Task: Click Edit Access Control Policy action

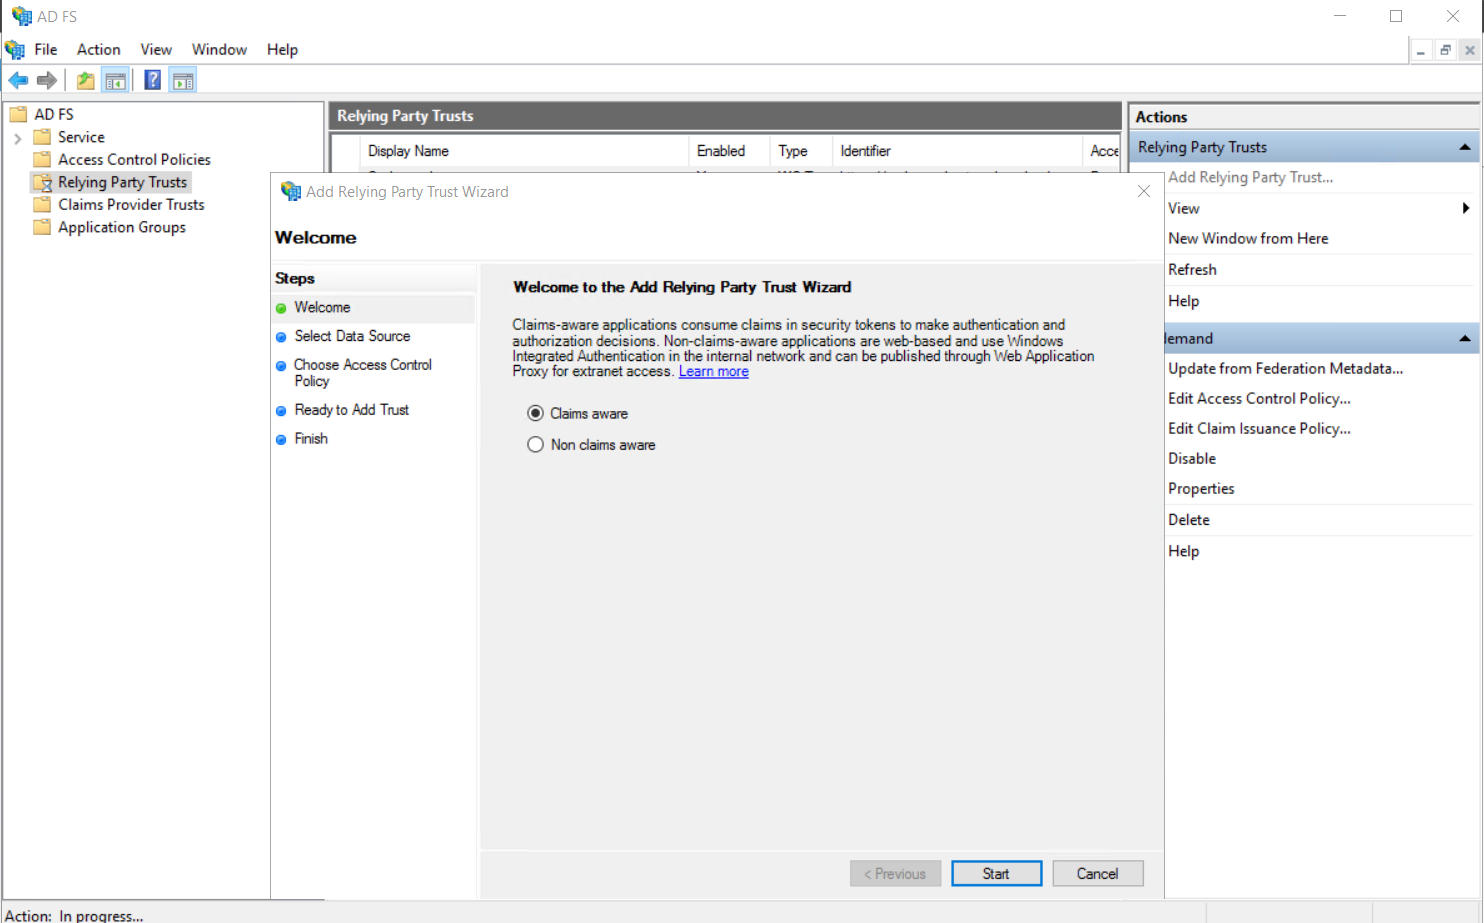Action: click(1259, 398)
